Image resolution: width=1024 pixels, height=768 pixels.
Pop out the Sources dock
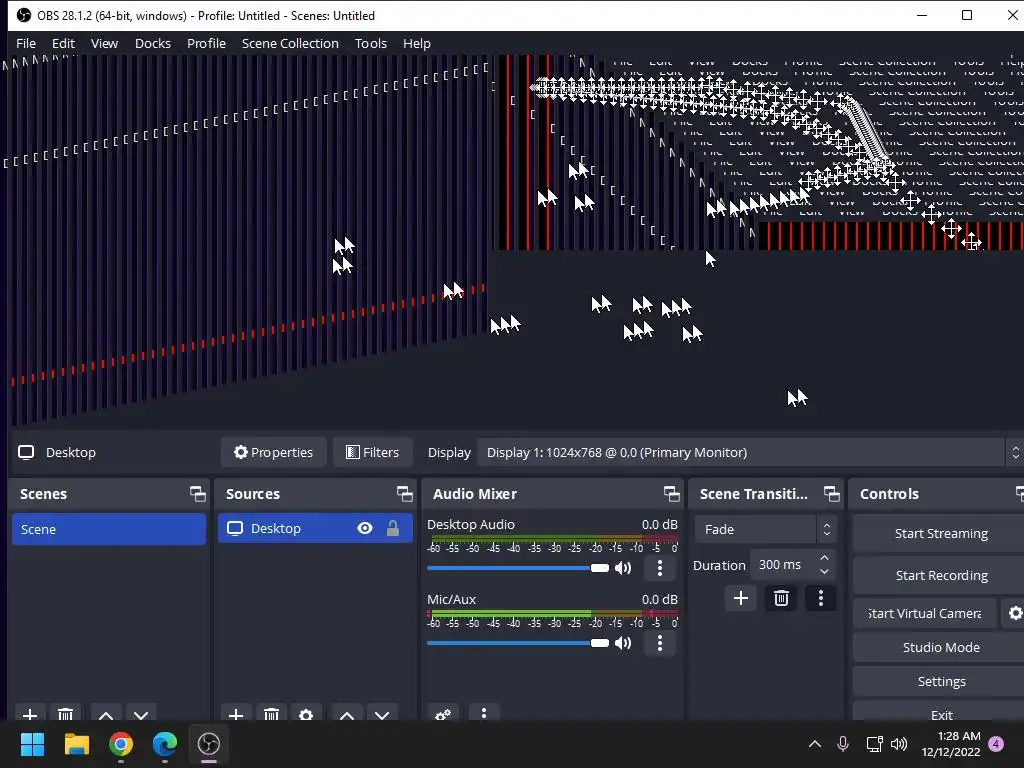point(404,494)
